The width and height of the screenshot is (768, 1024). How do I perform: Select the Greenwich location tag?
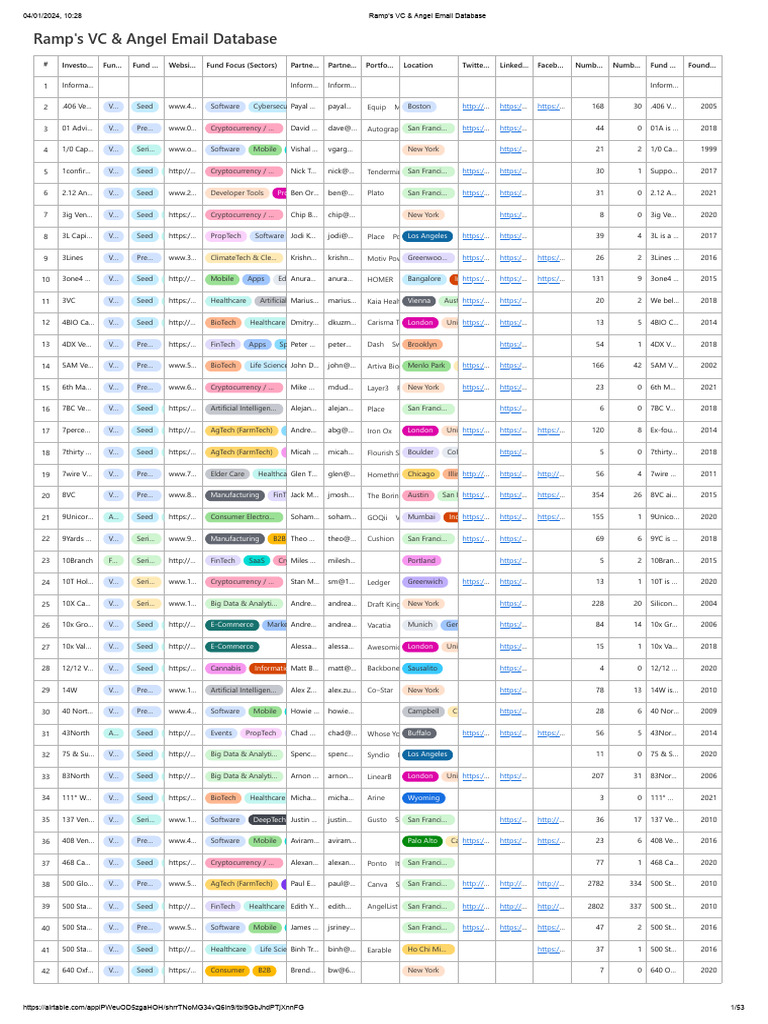[425, 582]
